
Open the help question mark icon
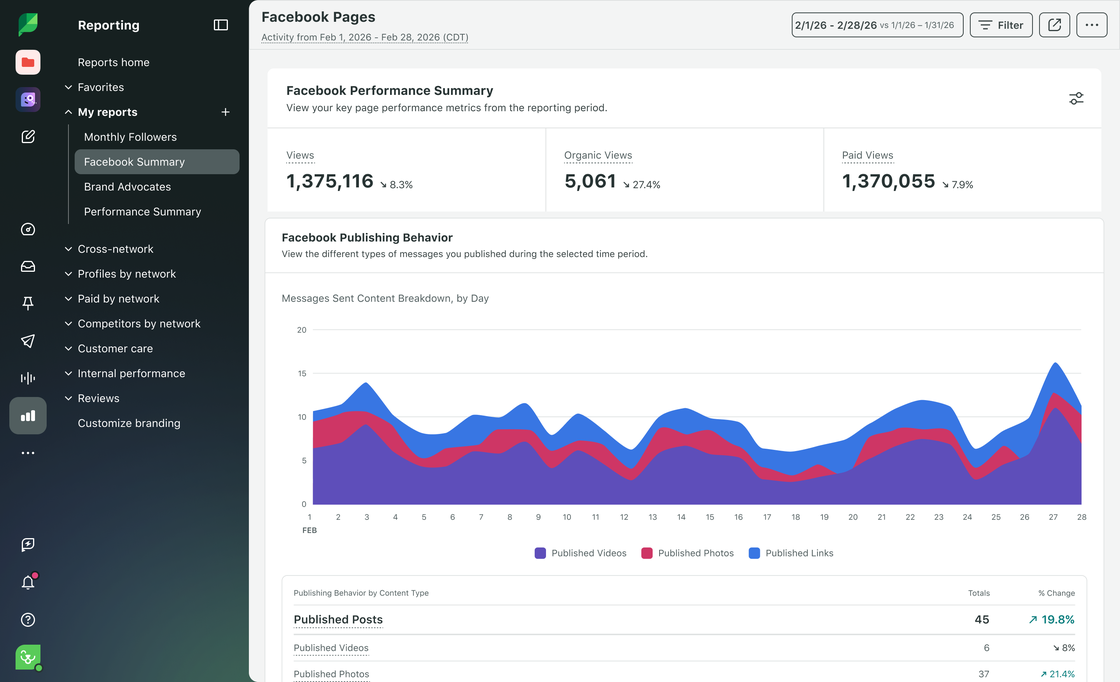click(x=28, y=620)
